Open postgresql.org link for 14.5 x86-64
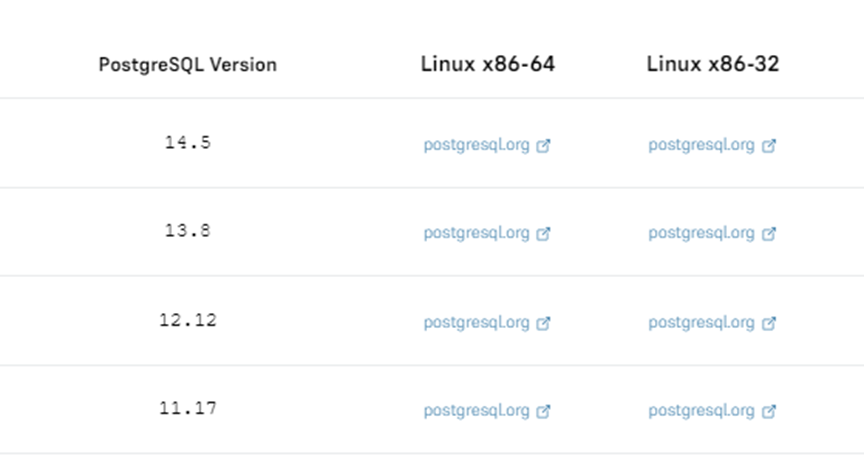This screenshot has width=864, height=465. click(476, 145)
